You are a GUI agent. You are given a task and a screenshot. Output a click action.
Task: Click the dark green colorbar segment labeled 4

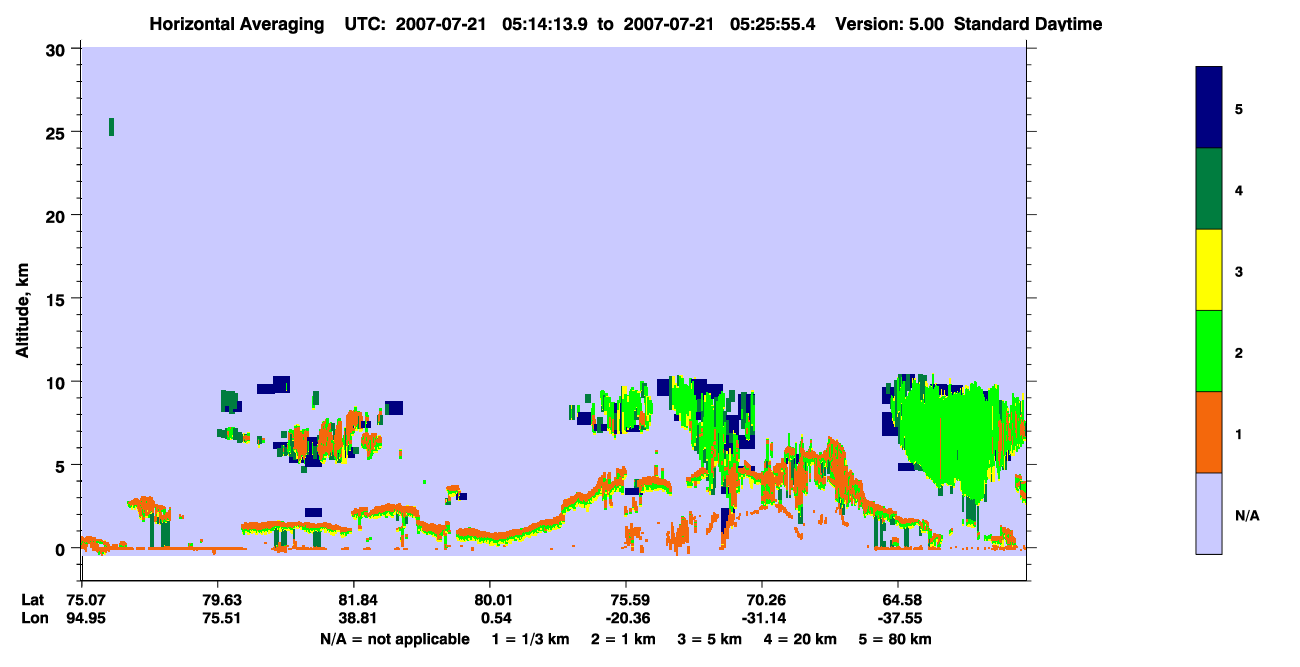pyautogui.click(x=1209, y=189)
